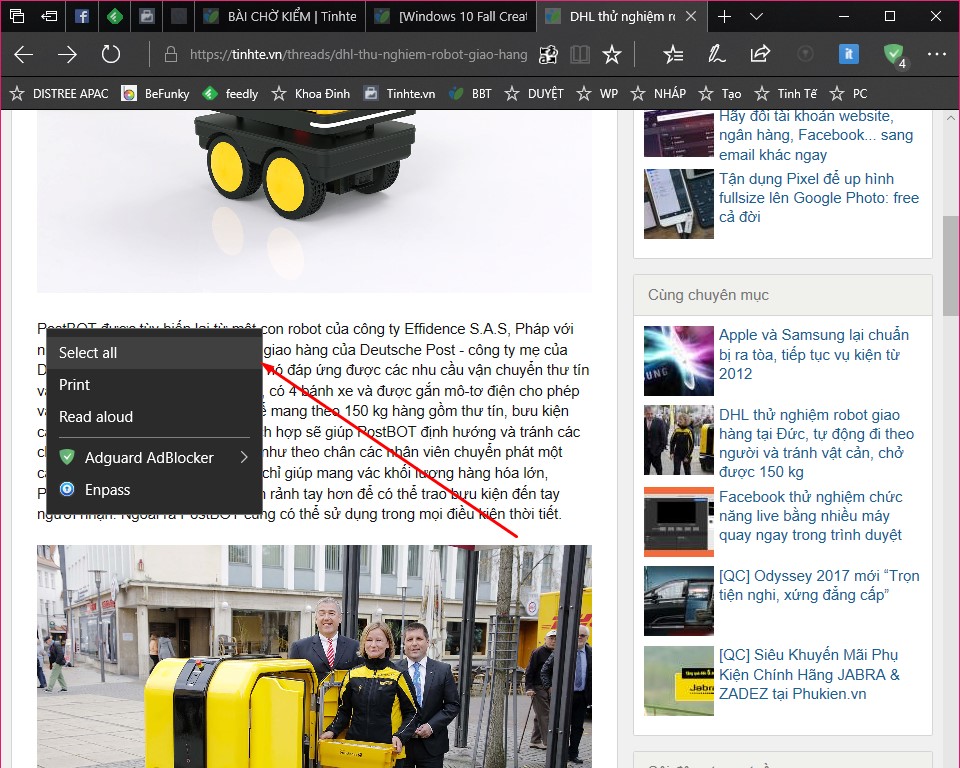
Task: Set aside the open tabs
Action: [49, 17]
